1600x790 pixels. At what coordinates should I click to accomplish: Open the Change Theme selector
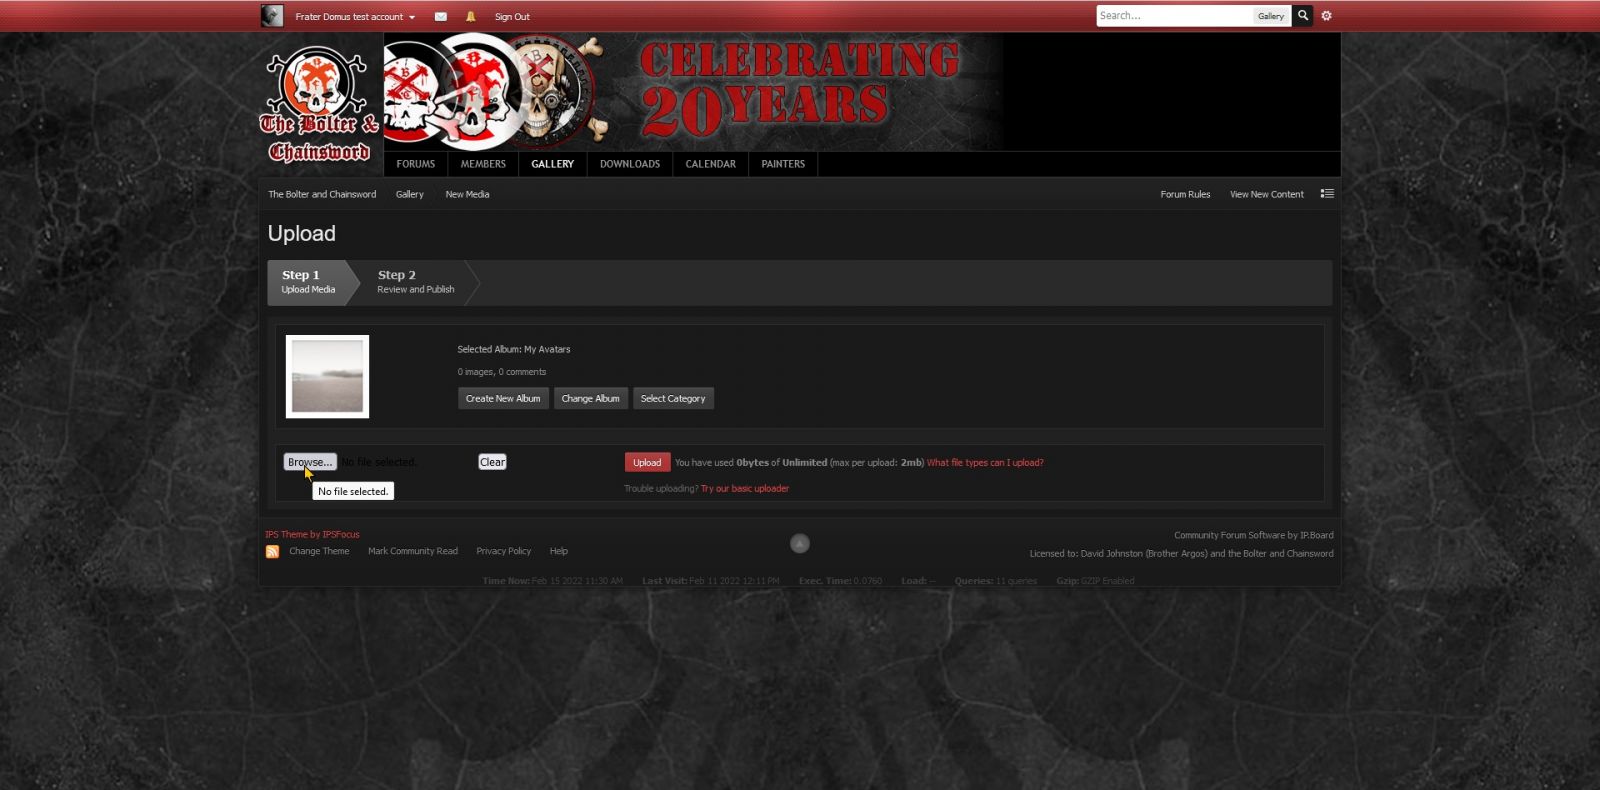319,551
